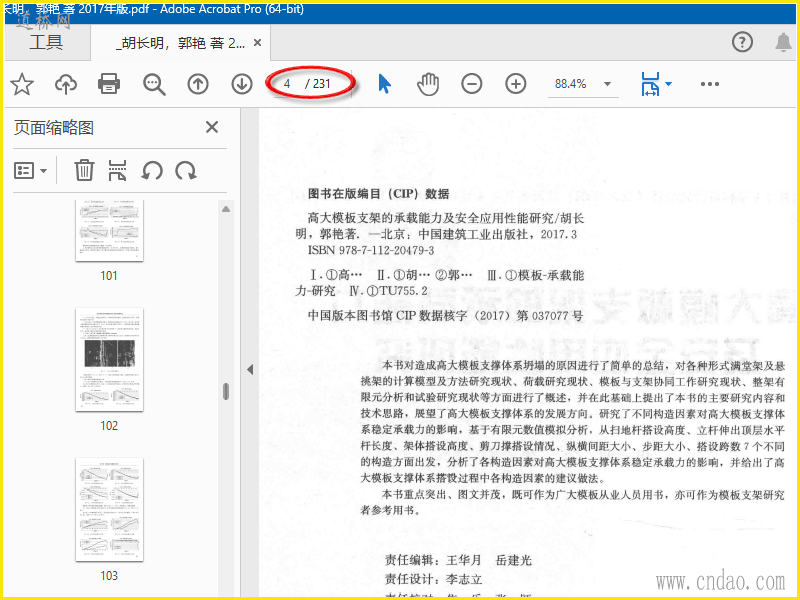800x600 pixels.
Task: Click the extract pages scissors icon
Action: coord(117,170)
